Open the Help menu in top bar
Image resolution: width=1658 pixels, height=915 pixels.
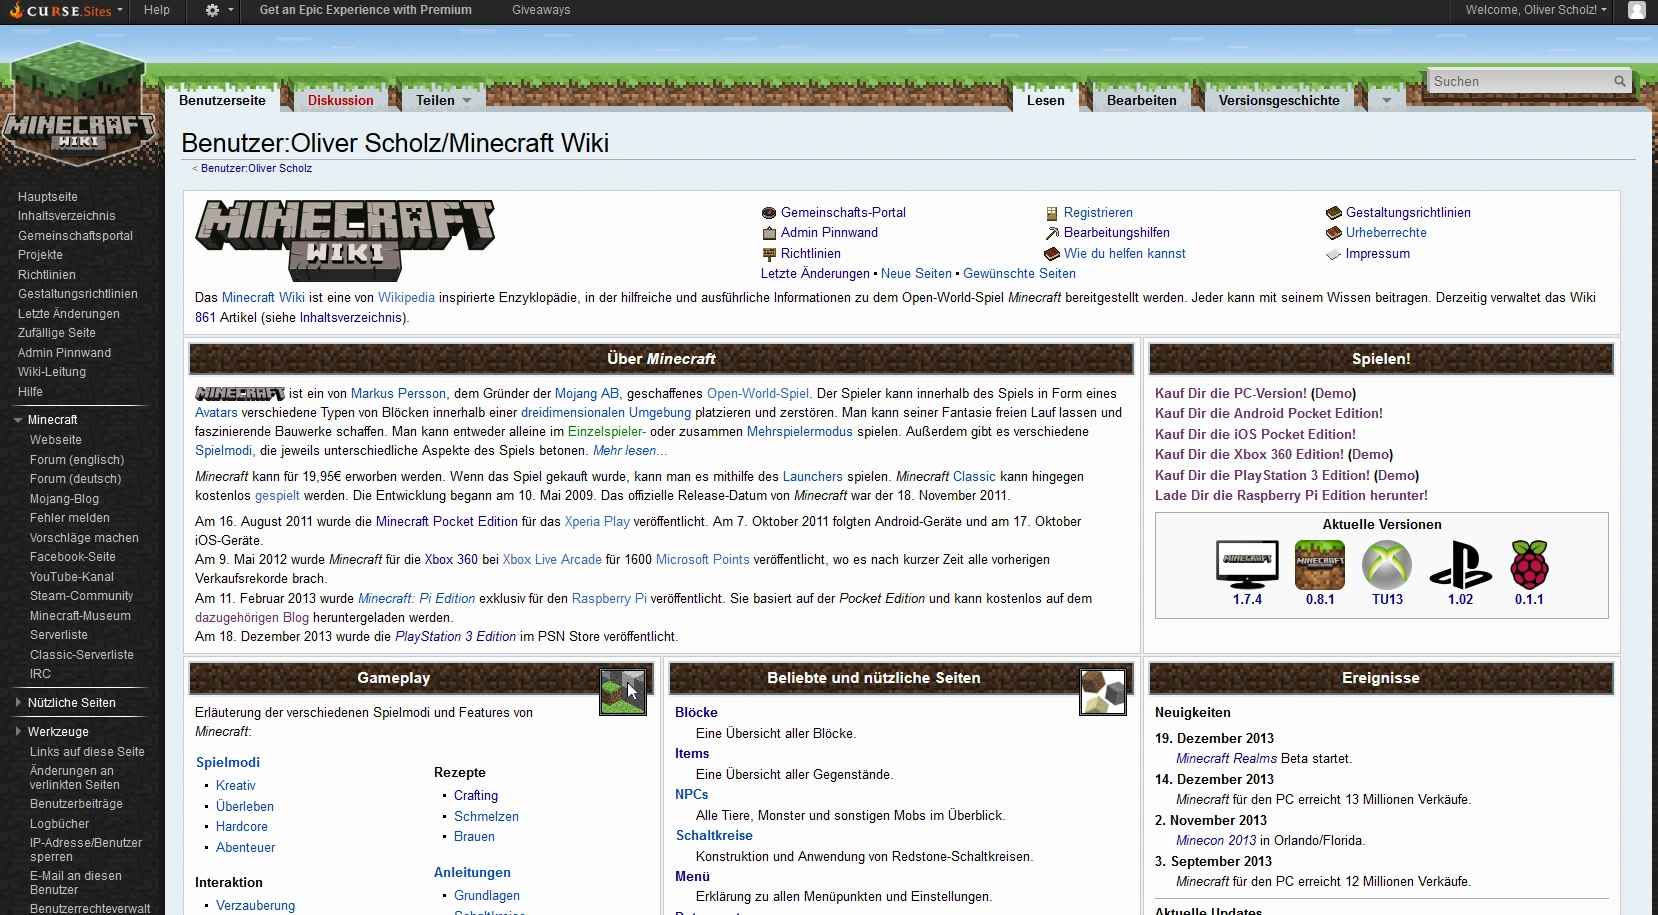point(157,10)
